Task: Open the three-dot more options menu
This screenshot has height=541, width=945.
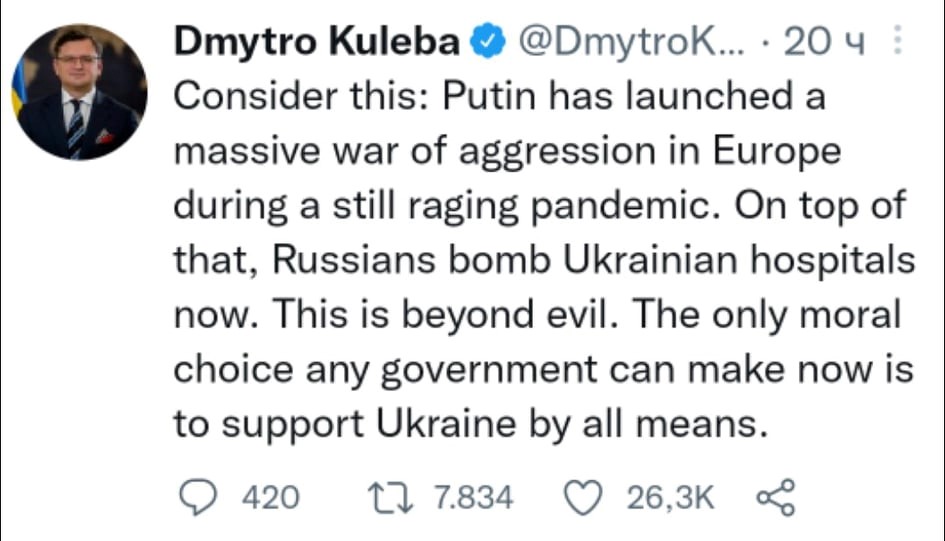Action: pyautogui.click(x=896, y=42)
